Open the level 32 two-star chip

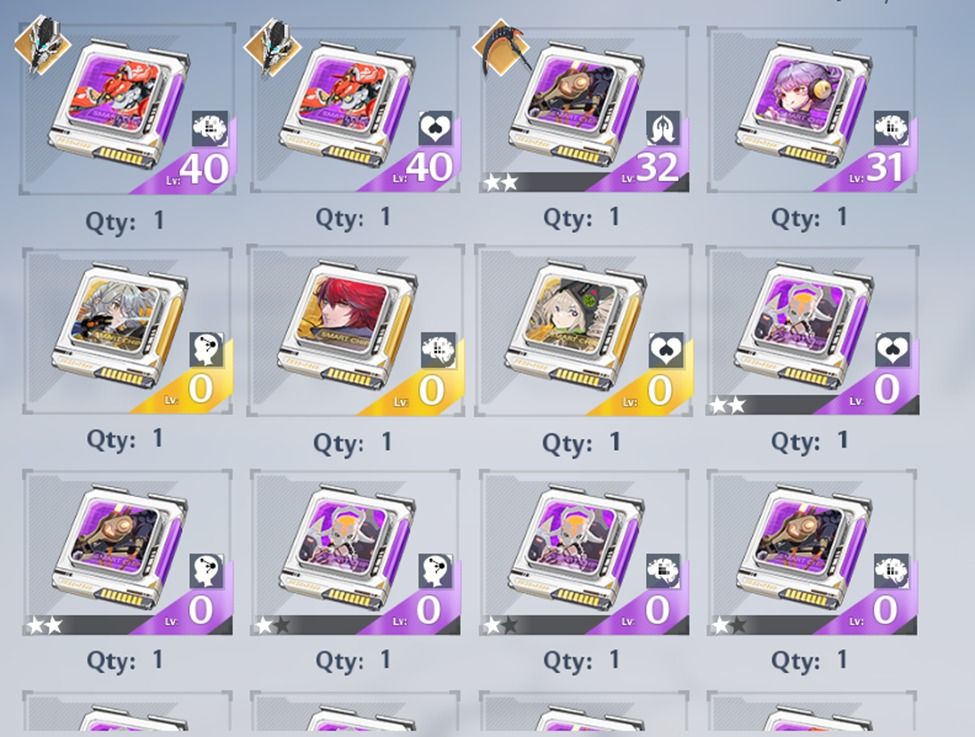(x=584, y=109)
